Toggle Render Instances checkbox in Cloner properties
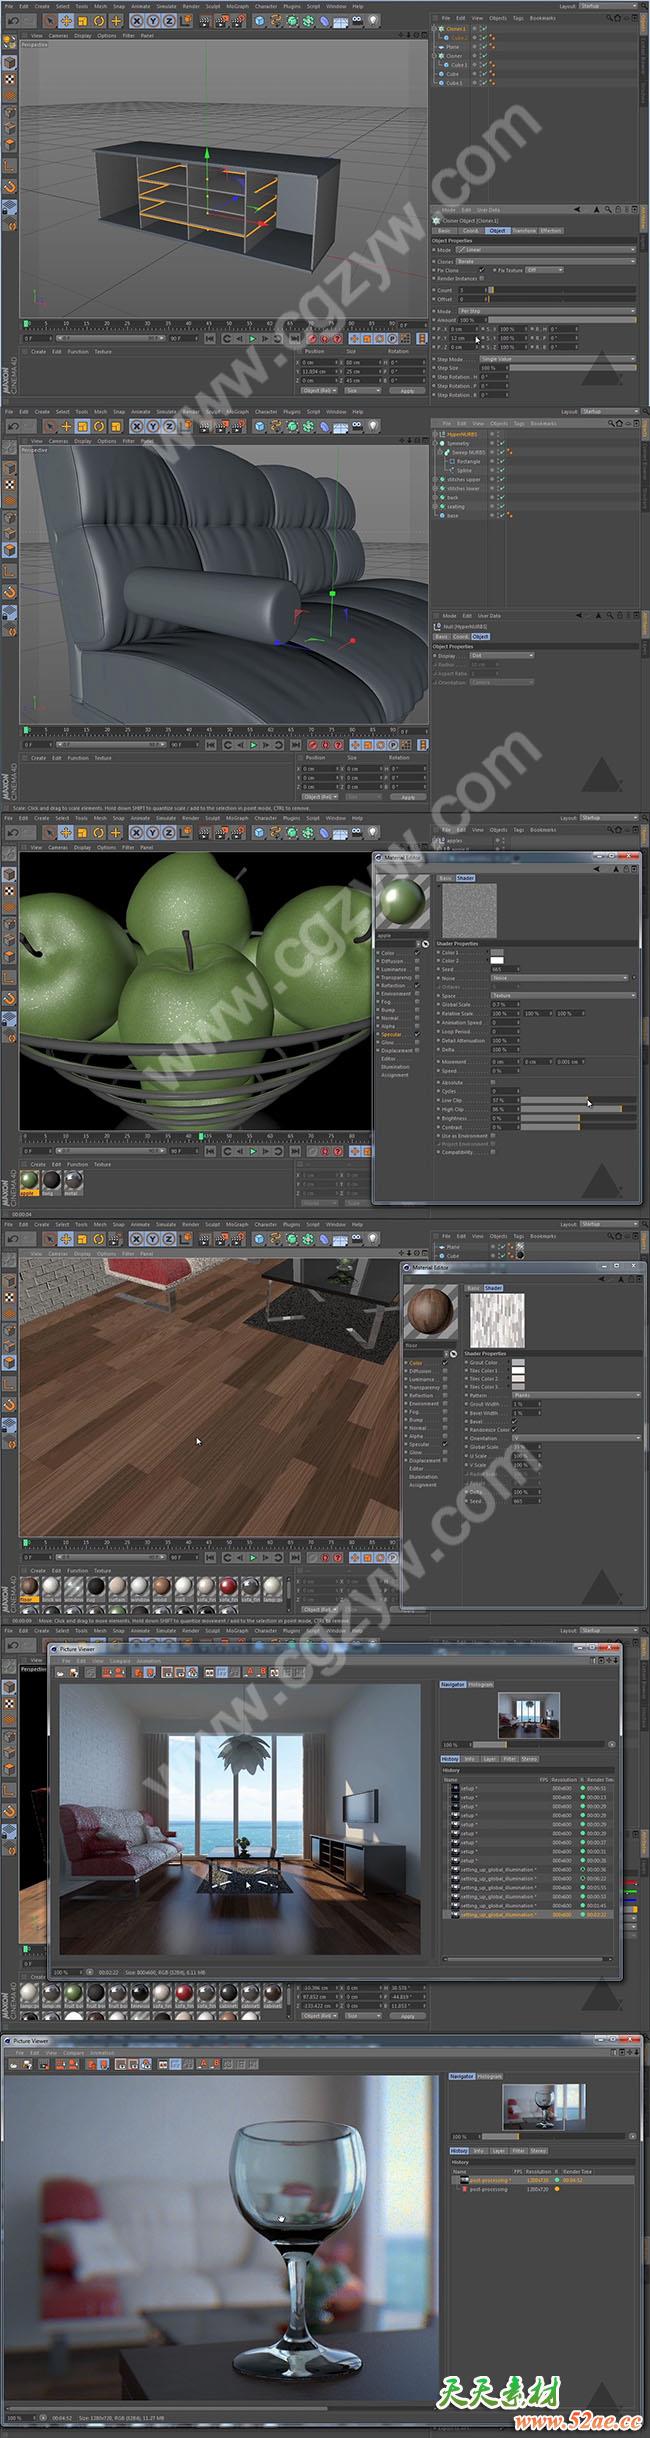 pyautogui.click(x=481, y=279)
